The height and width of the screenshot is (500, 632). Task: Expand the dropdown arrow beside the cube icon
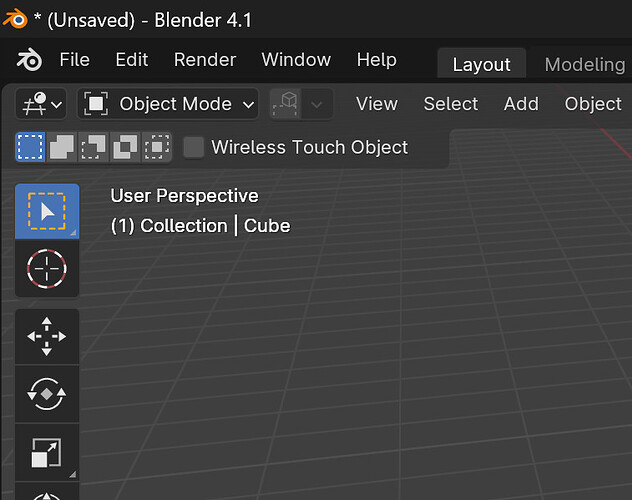coord(317,104)
